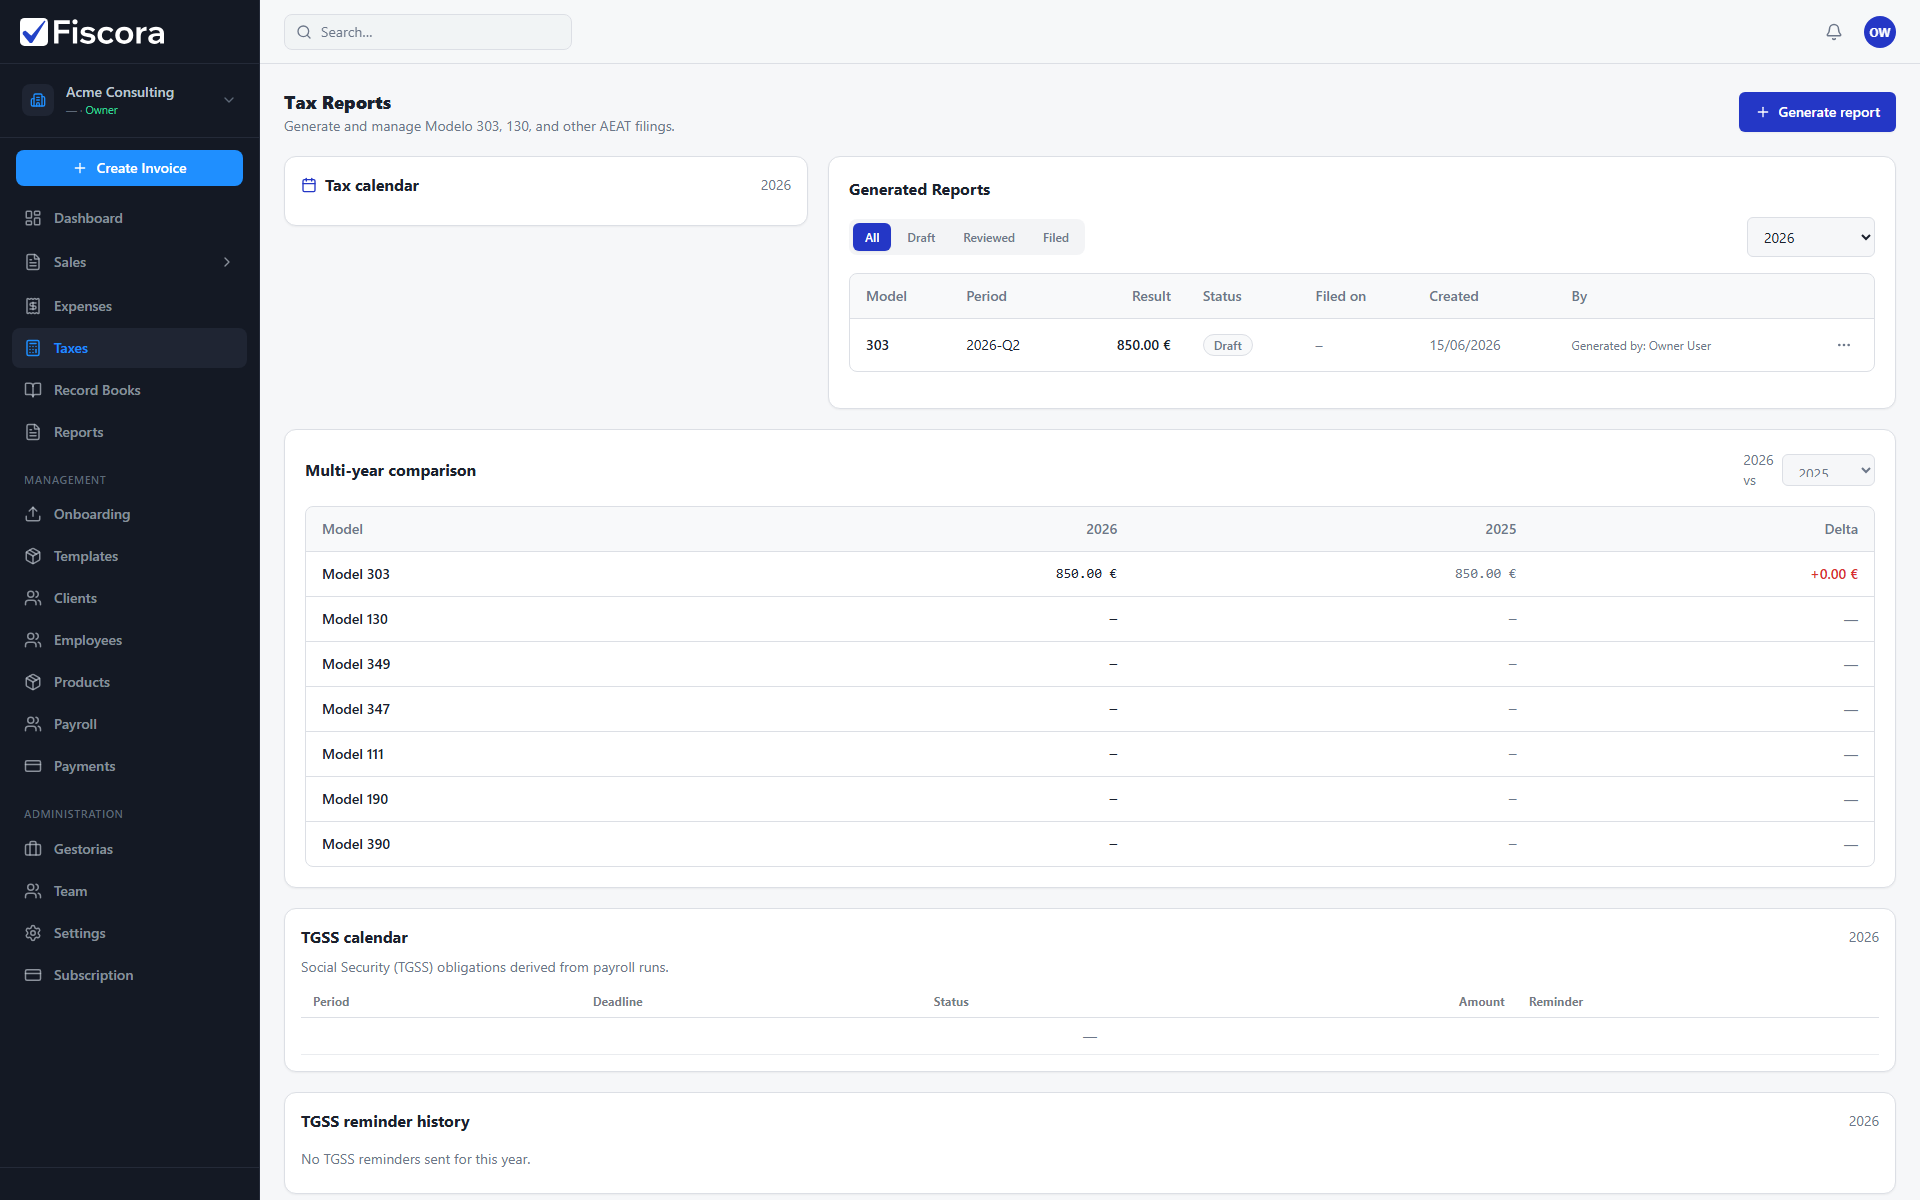Click the Payments card icon
This screenshot has height=1200, width=1920.
33,766
